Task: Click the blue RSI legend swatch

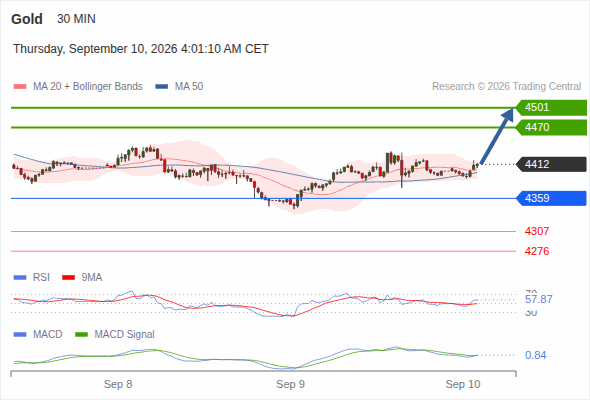Action: pos(20,278)
